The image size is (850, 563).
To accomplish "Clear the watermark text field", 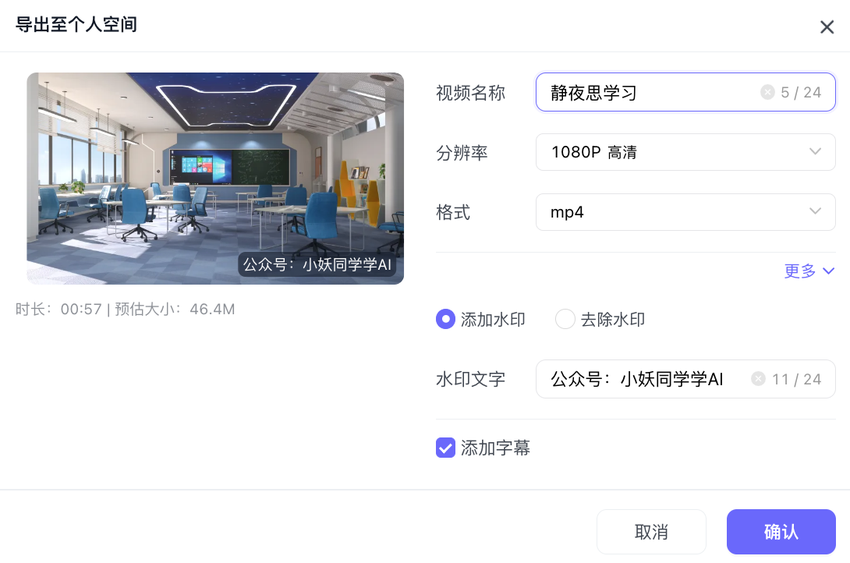I will 758,379.
